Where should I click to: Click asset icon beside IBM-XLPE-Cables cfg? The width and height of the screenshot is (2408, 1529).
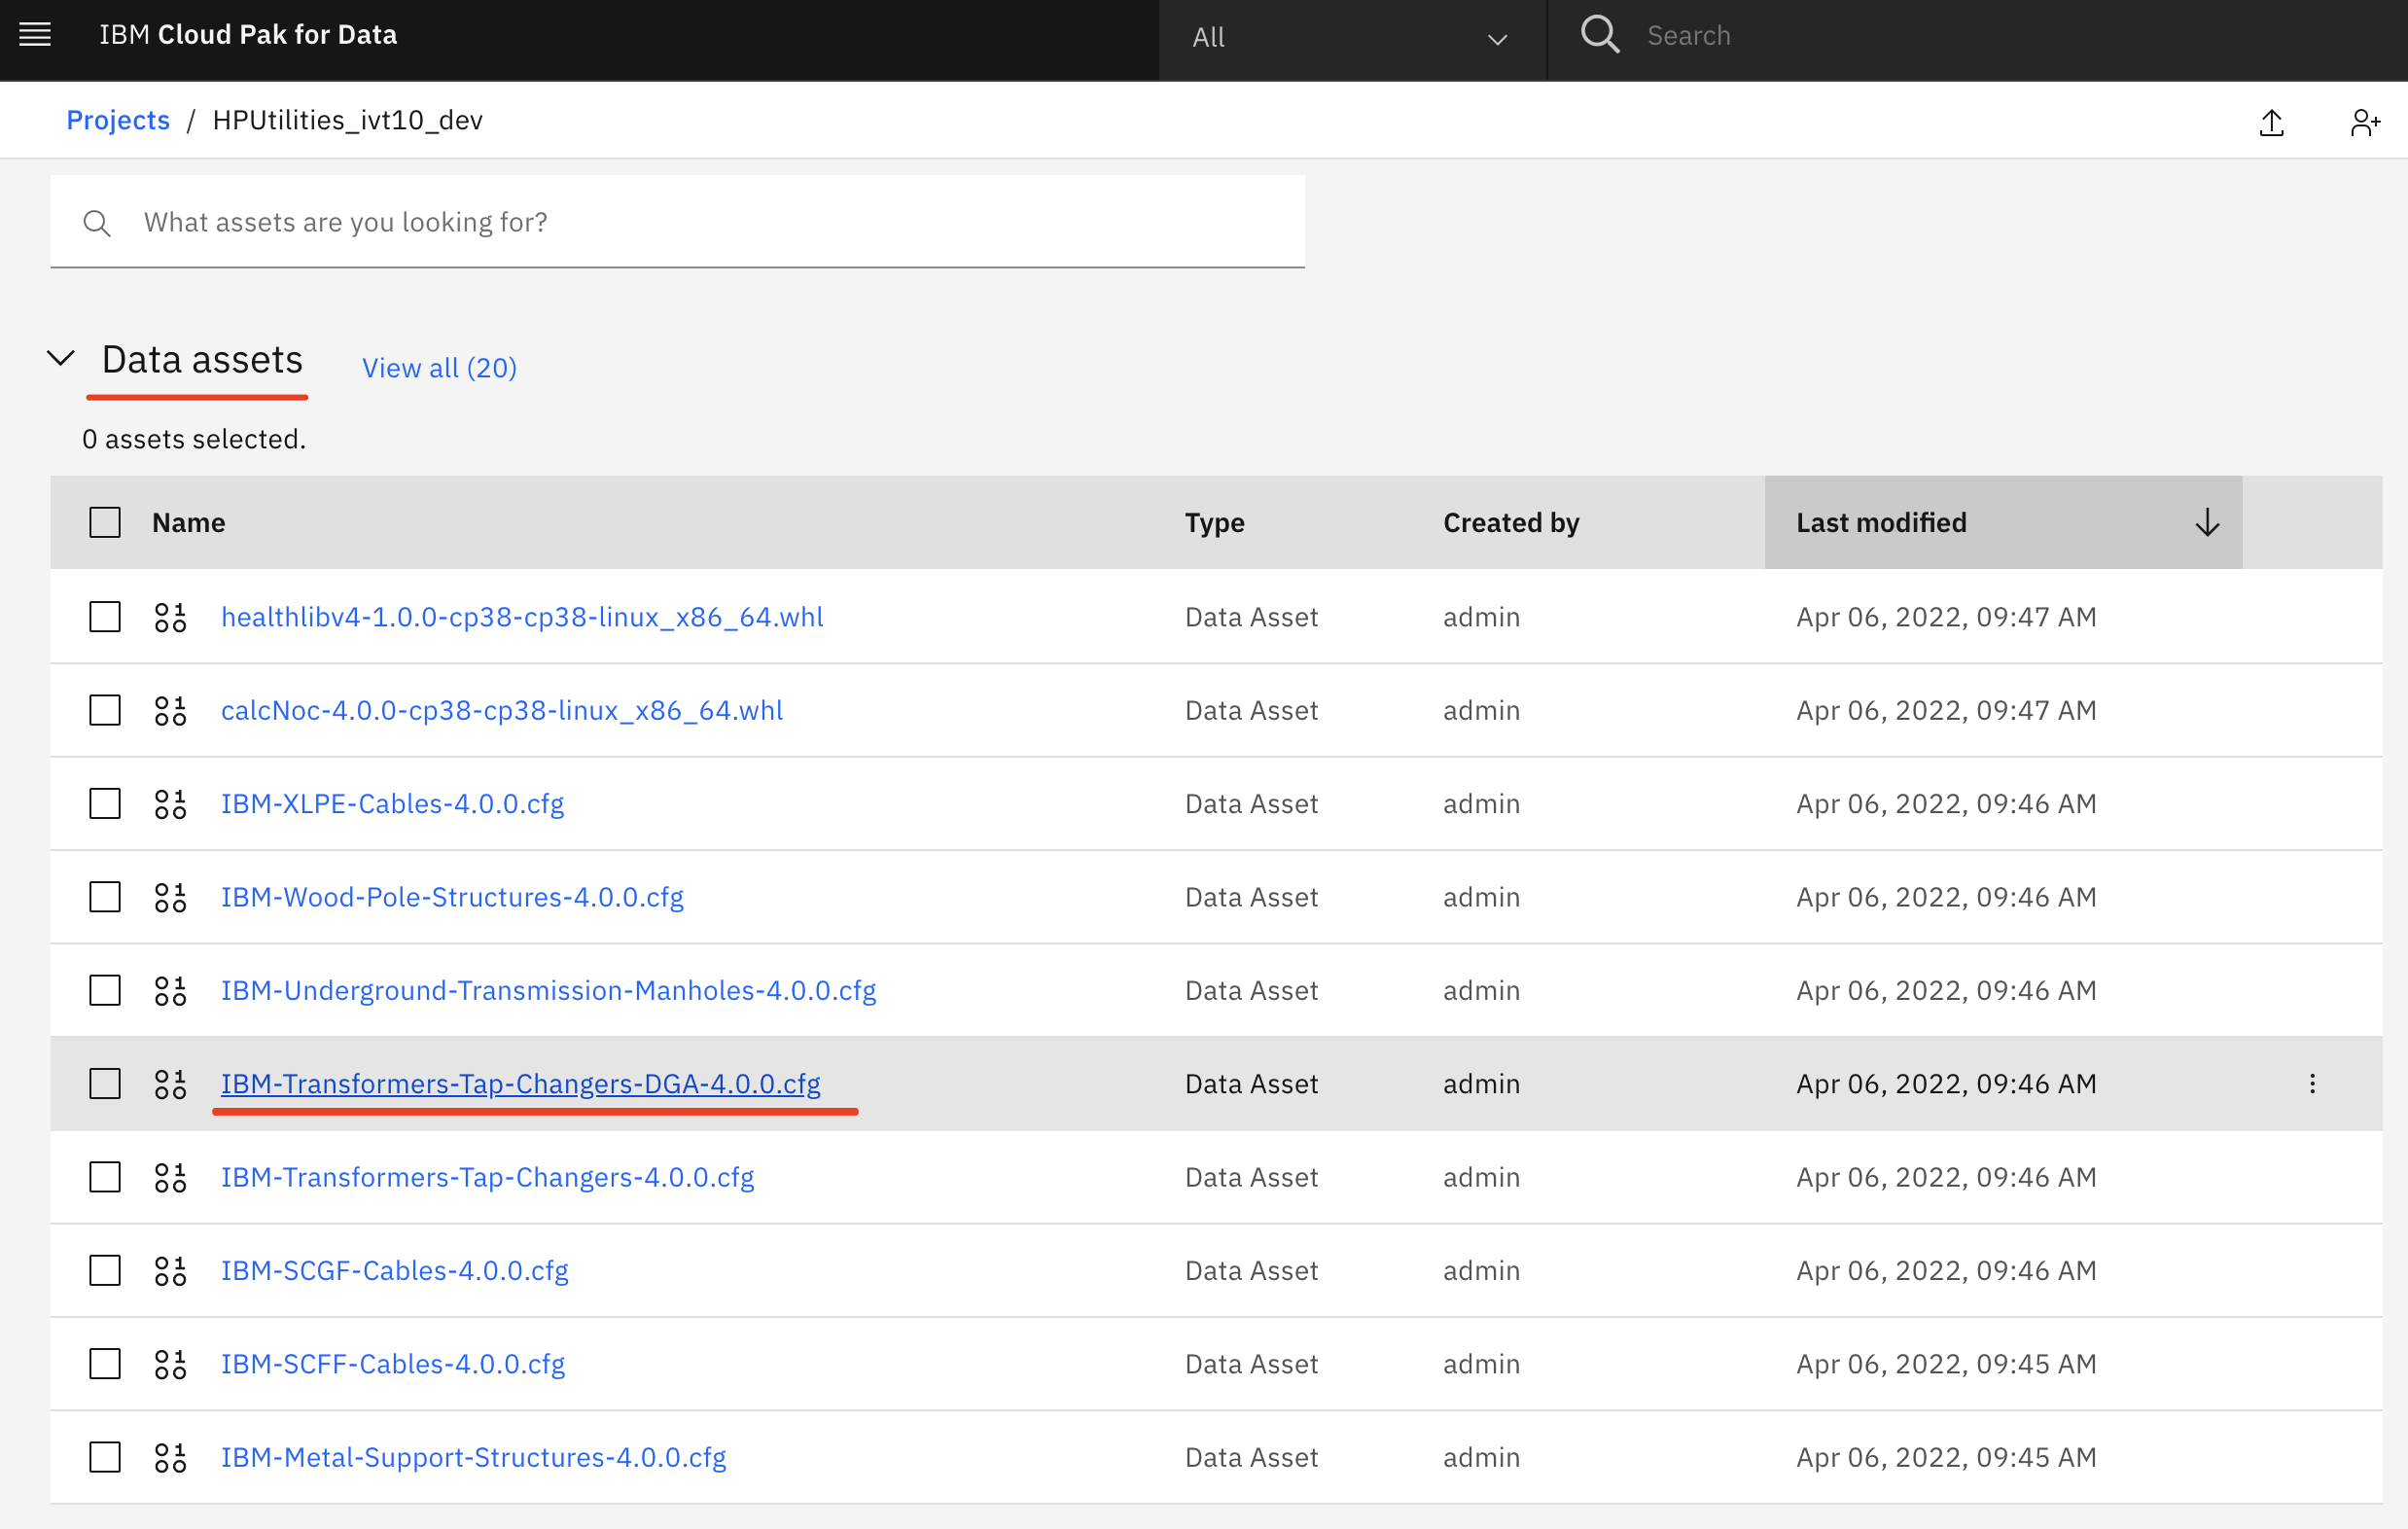tap(170, 803)
